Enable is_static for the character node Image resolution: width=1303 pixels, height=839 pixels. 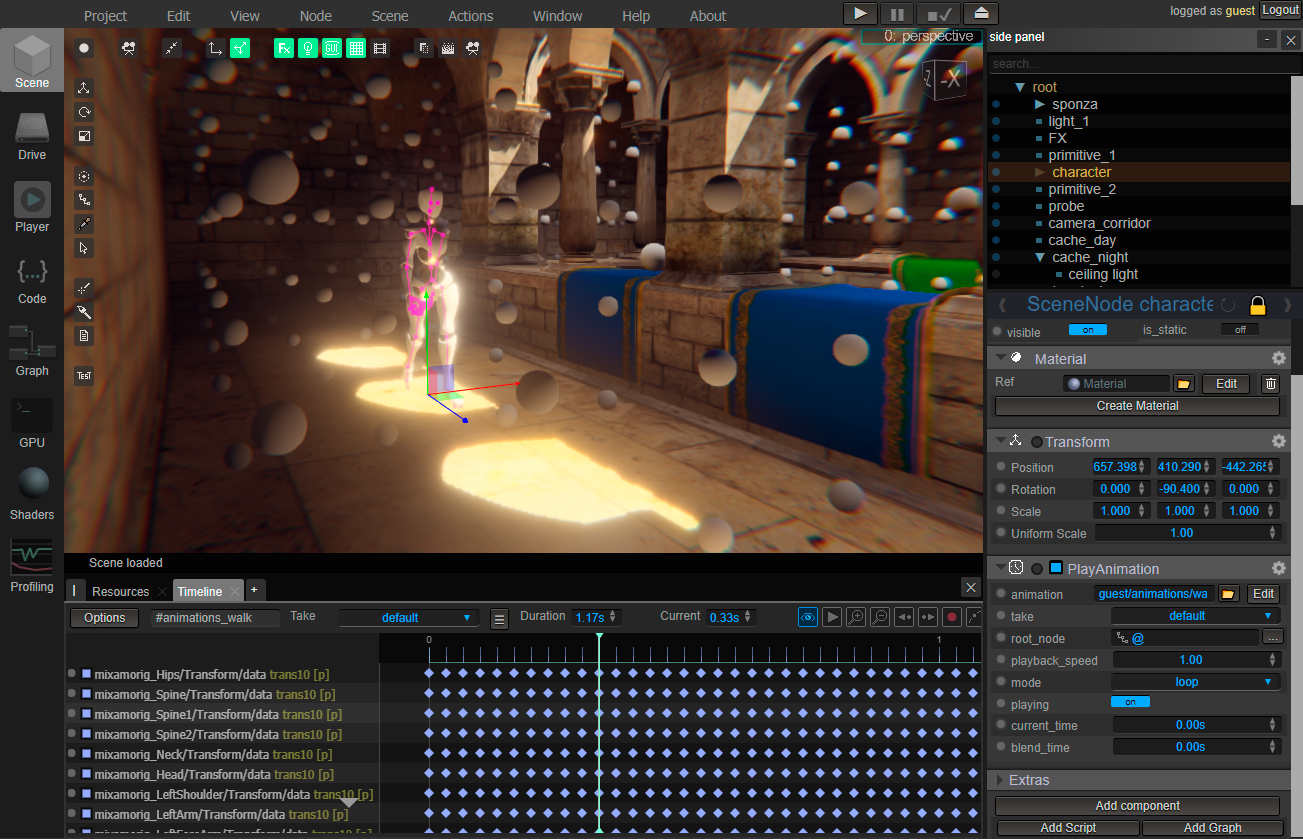(1240, 329)
